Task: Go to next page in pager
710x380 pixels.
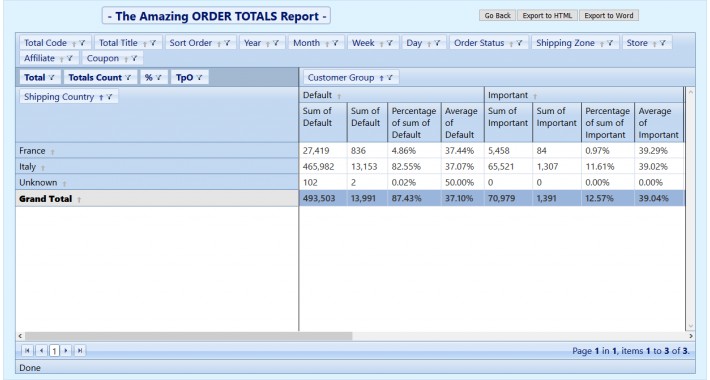Action: coord(66,350)
